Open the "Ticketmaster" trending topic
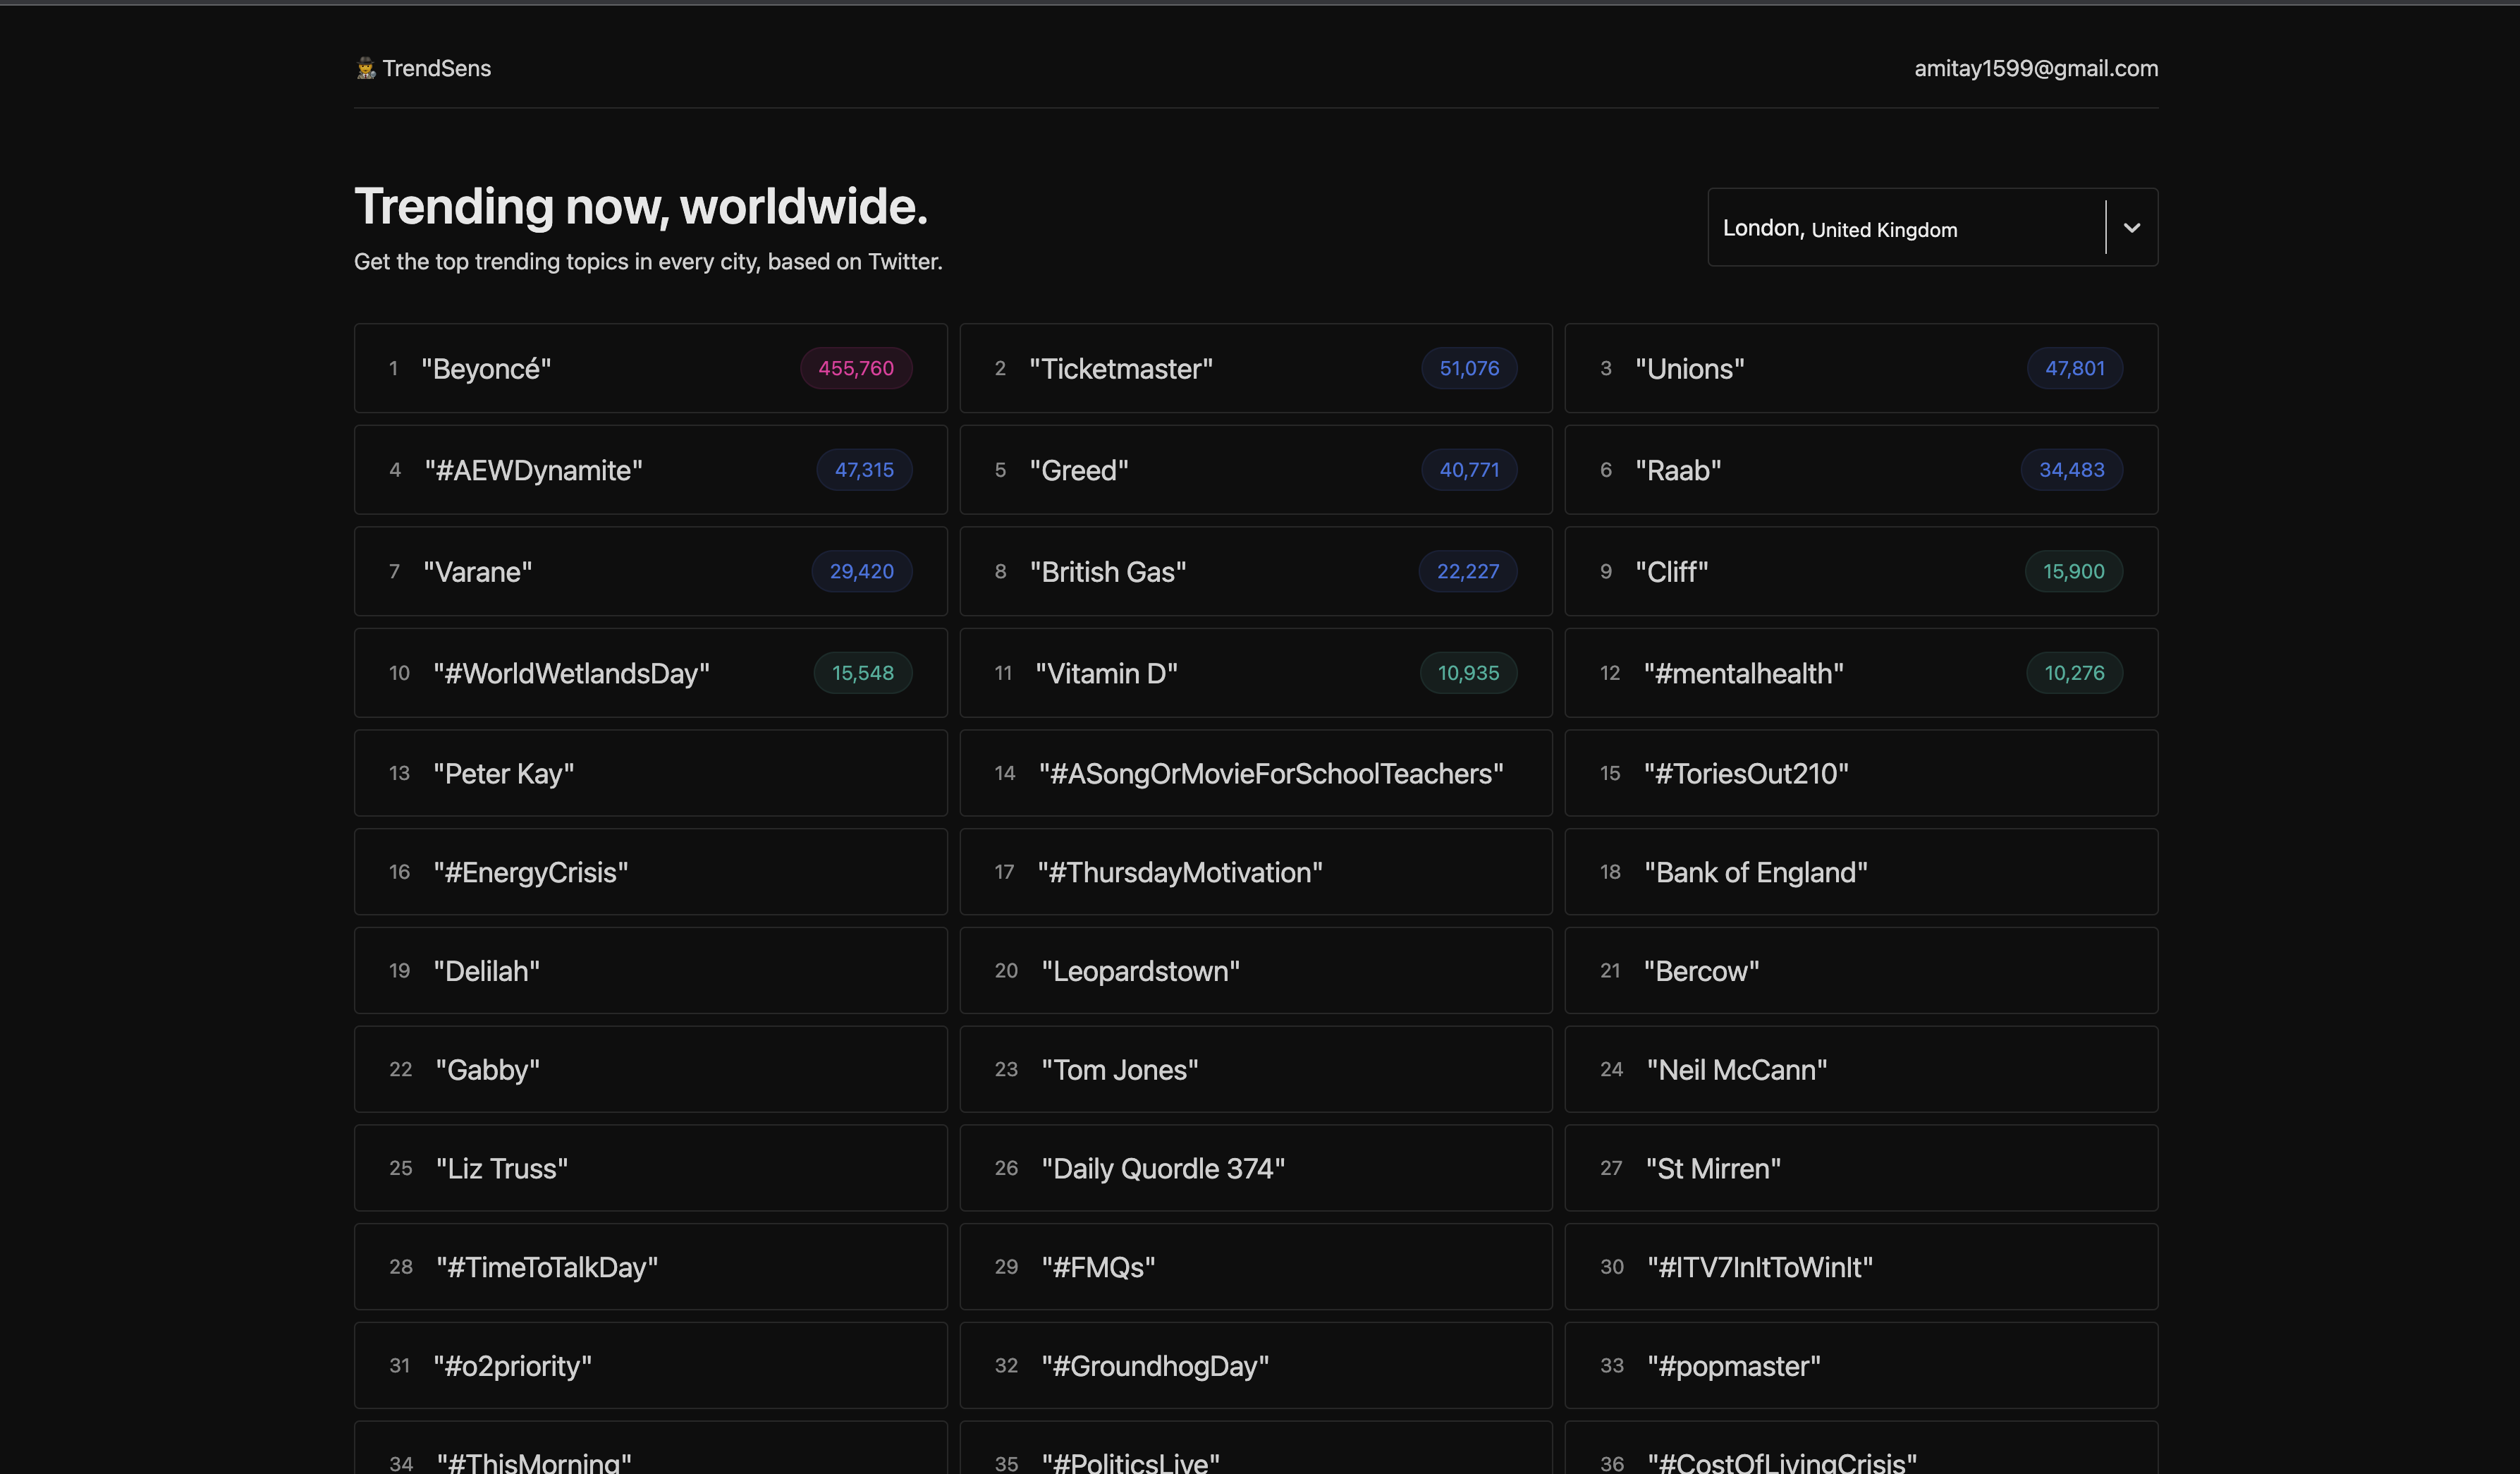The width and height of the screenshot is (2520, 1474). 1256,368
